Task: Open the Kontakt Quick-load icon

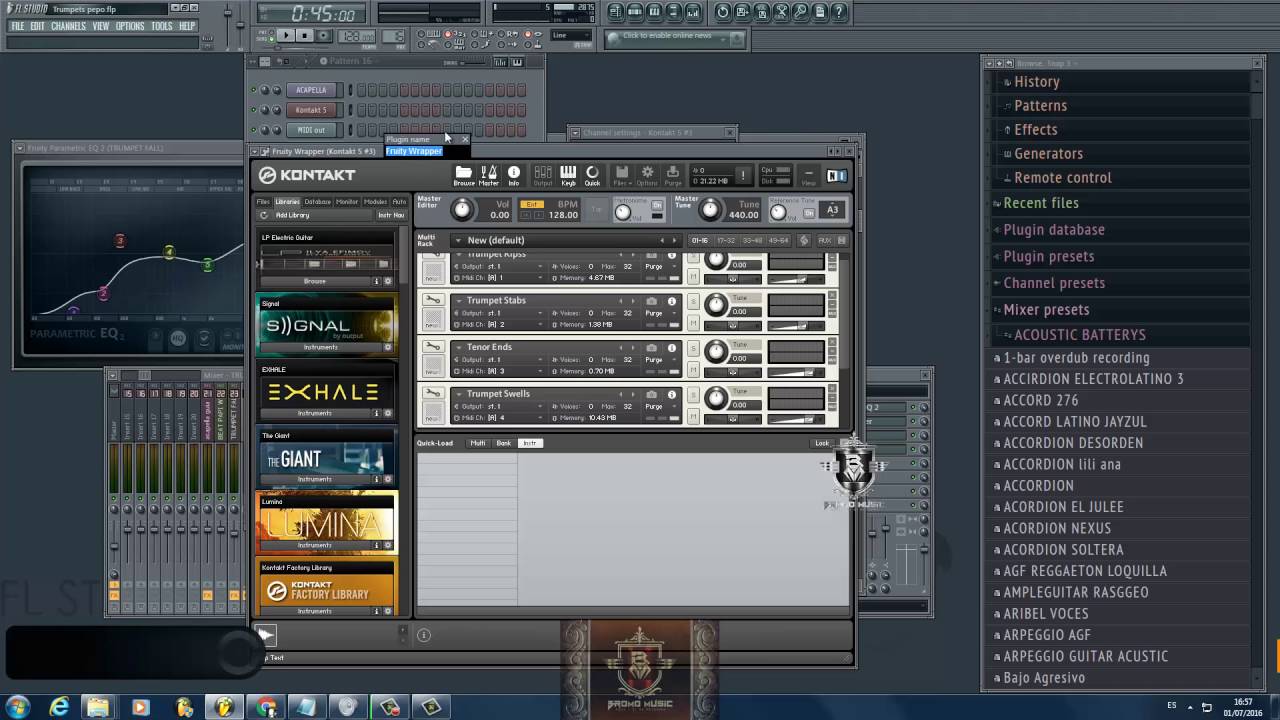Action: point(592,174)
